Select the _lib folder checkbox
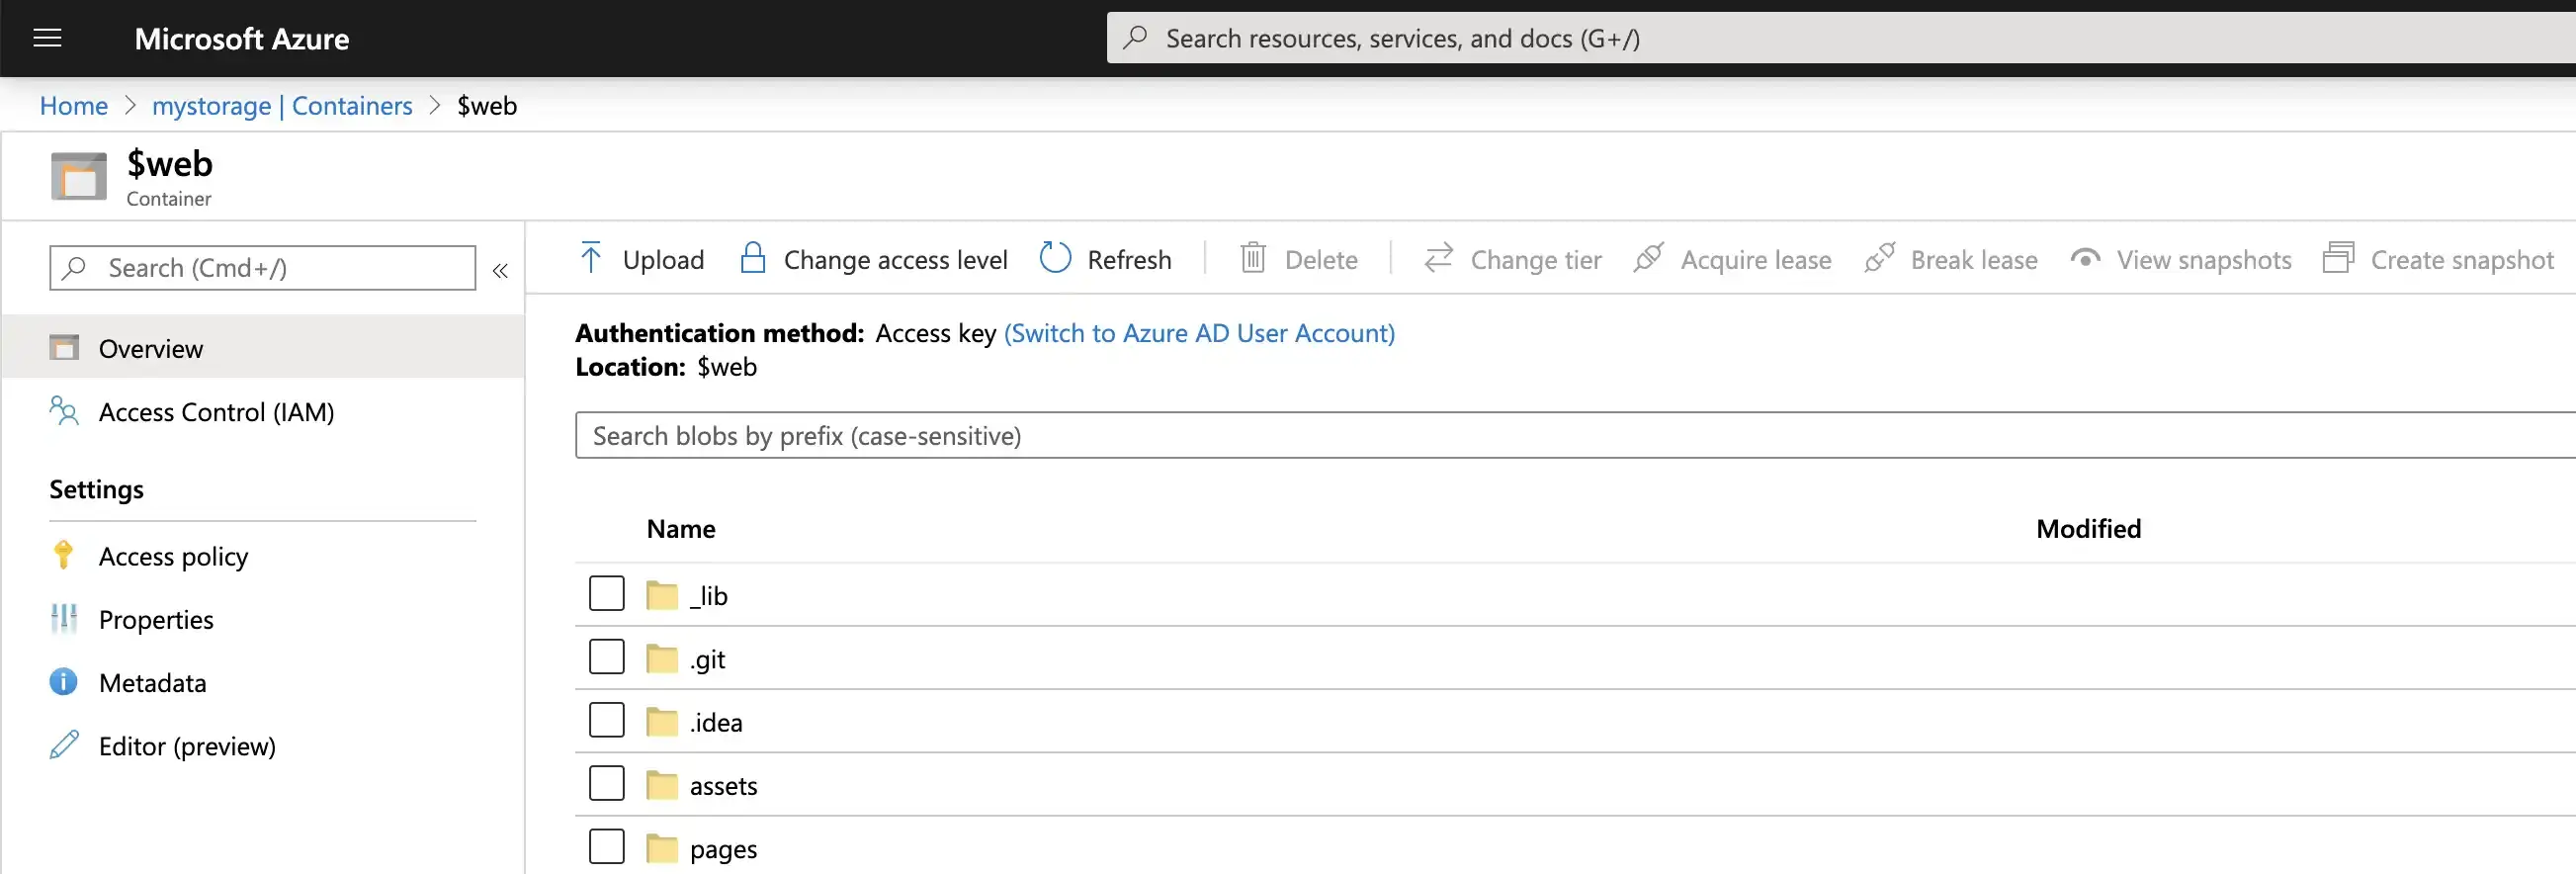Screen dimensions: 2576x874 coord(607,593)
